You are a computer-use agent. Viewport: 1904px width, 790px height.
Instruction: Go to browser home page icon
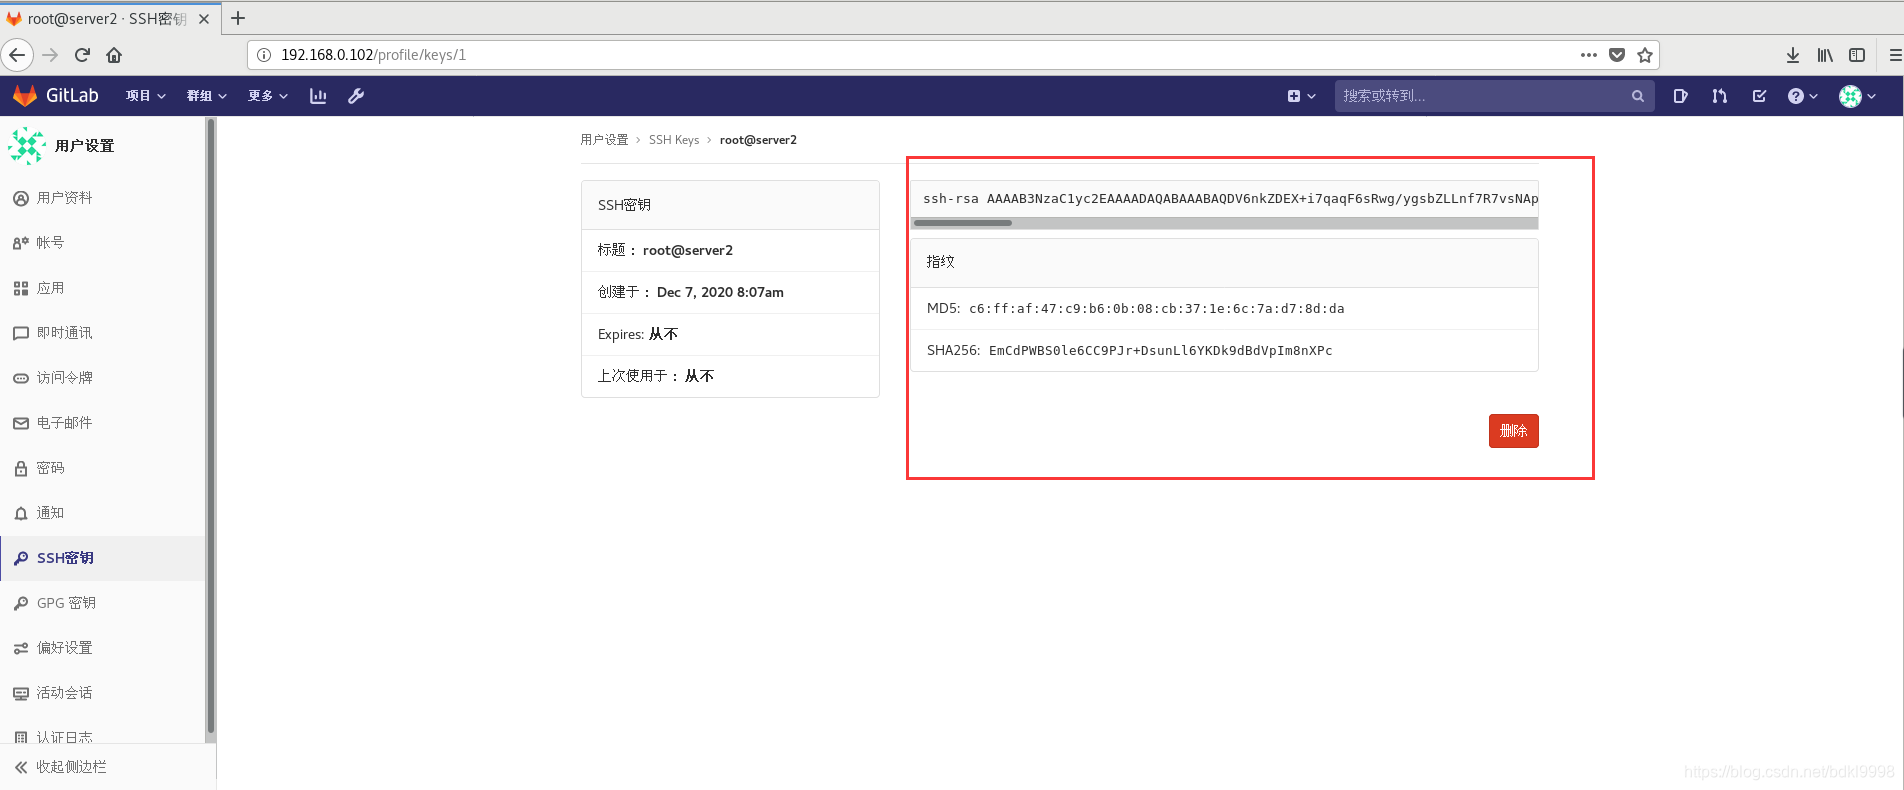click(114, 55)
